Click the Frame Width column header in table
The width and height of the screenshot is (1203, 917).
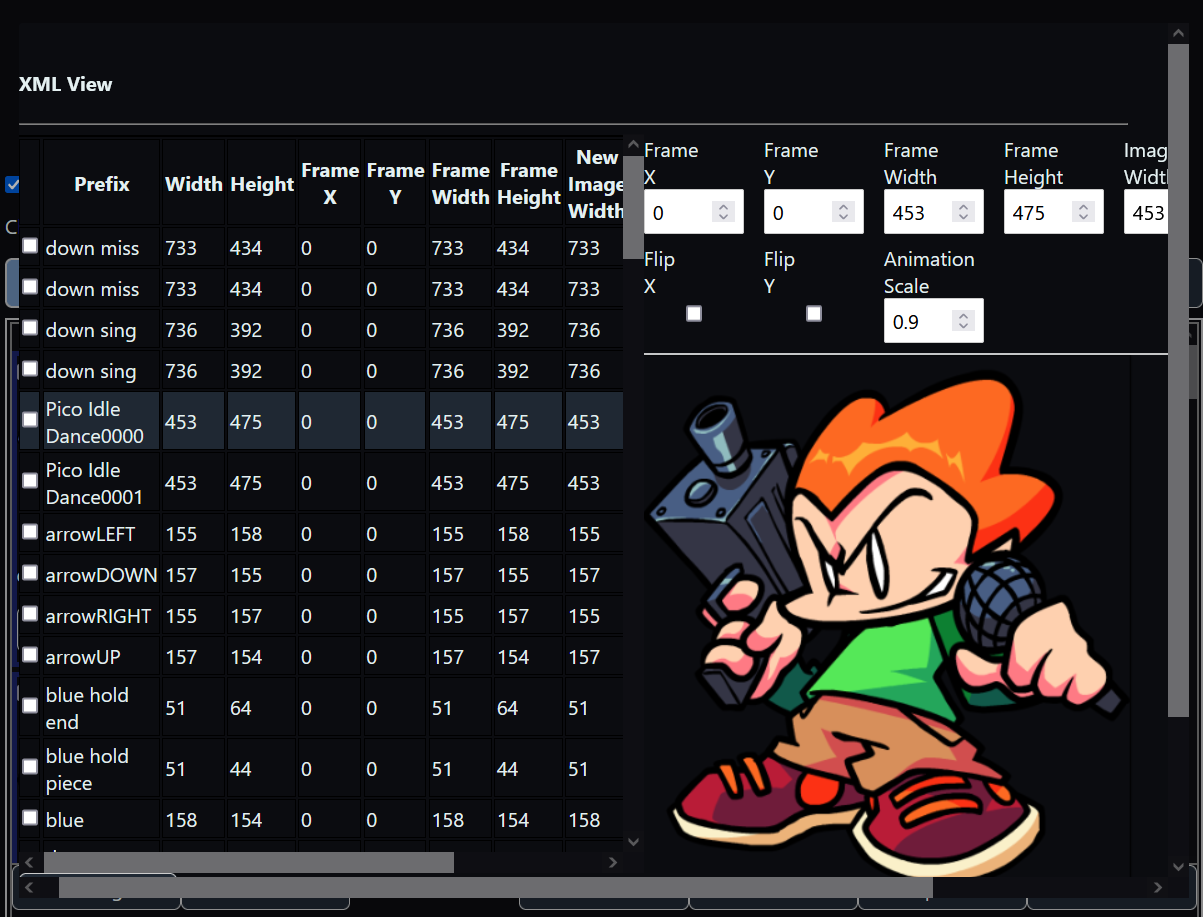(x=461, y=184)
